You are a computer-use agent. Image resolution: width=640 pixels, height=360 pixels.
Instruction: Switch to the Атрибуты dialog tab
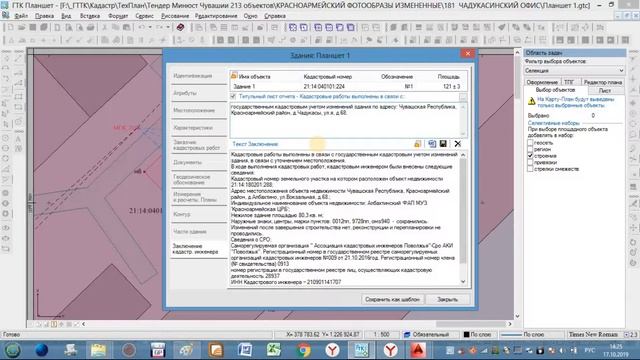point(198,93)
